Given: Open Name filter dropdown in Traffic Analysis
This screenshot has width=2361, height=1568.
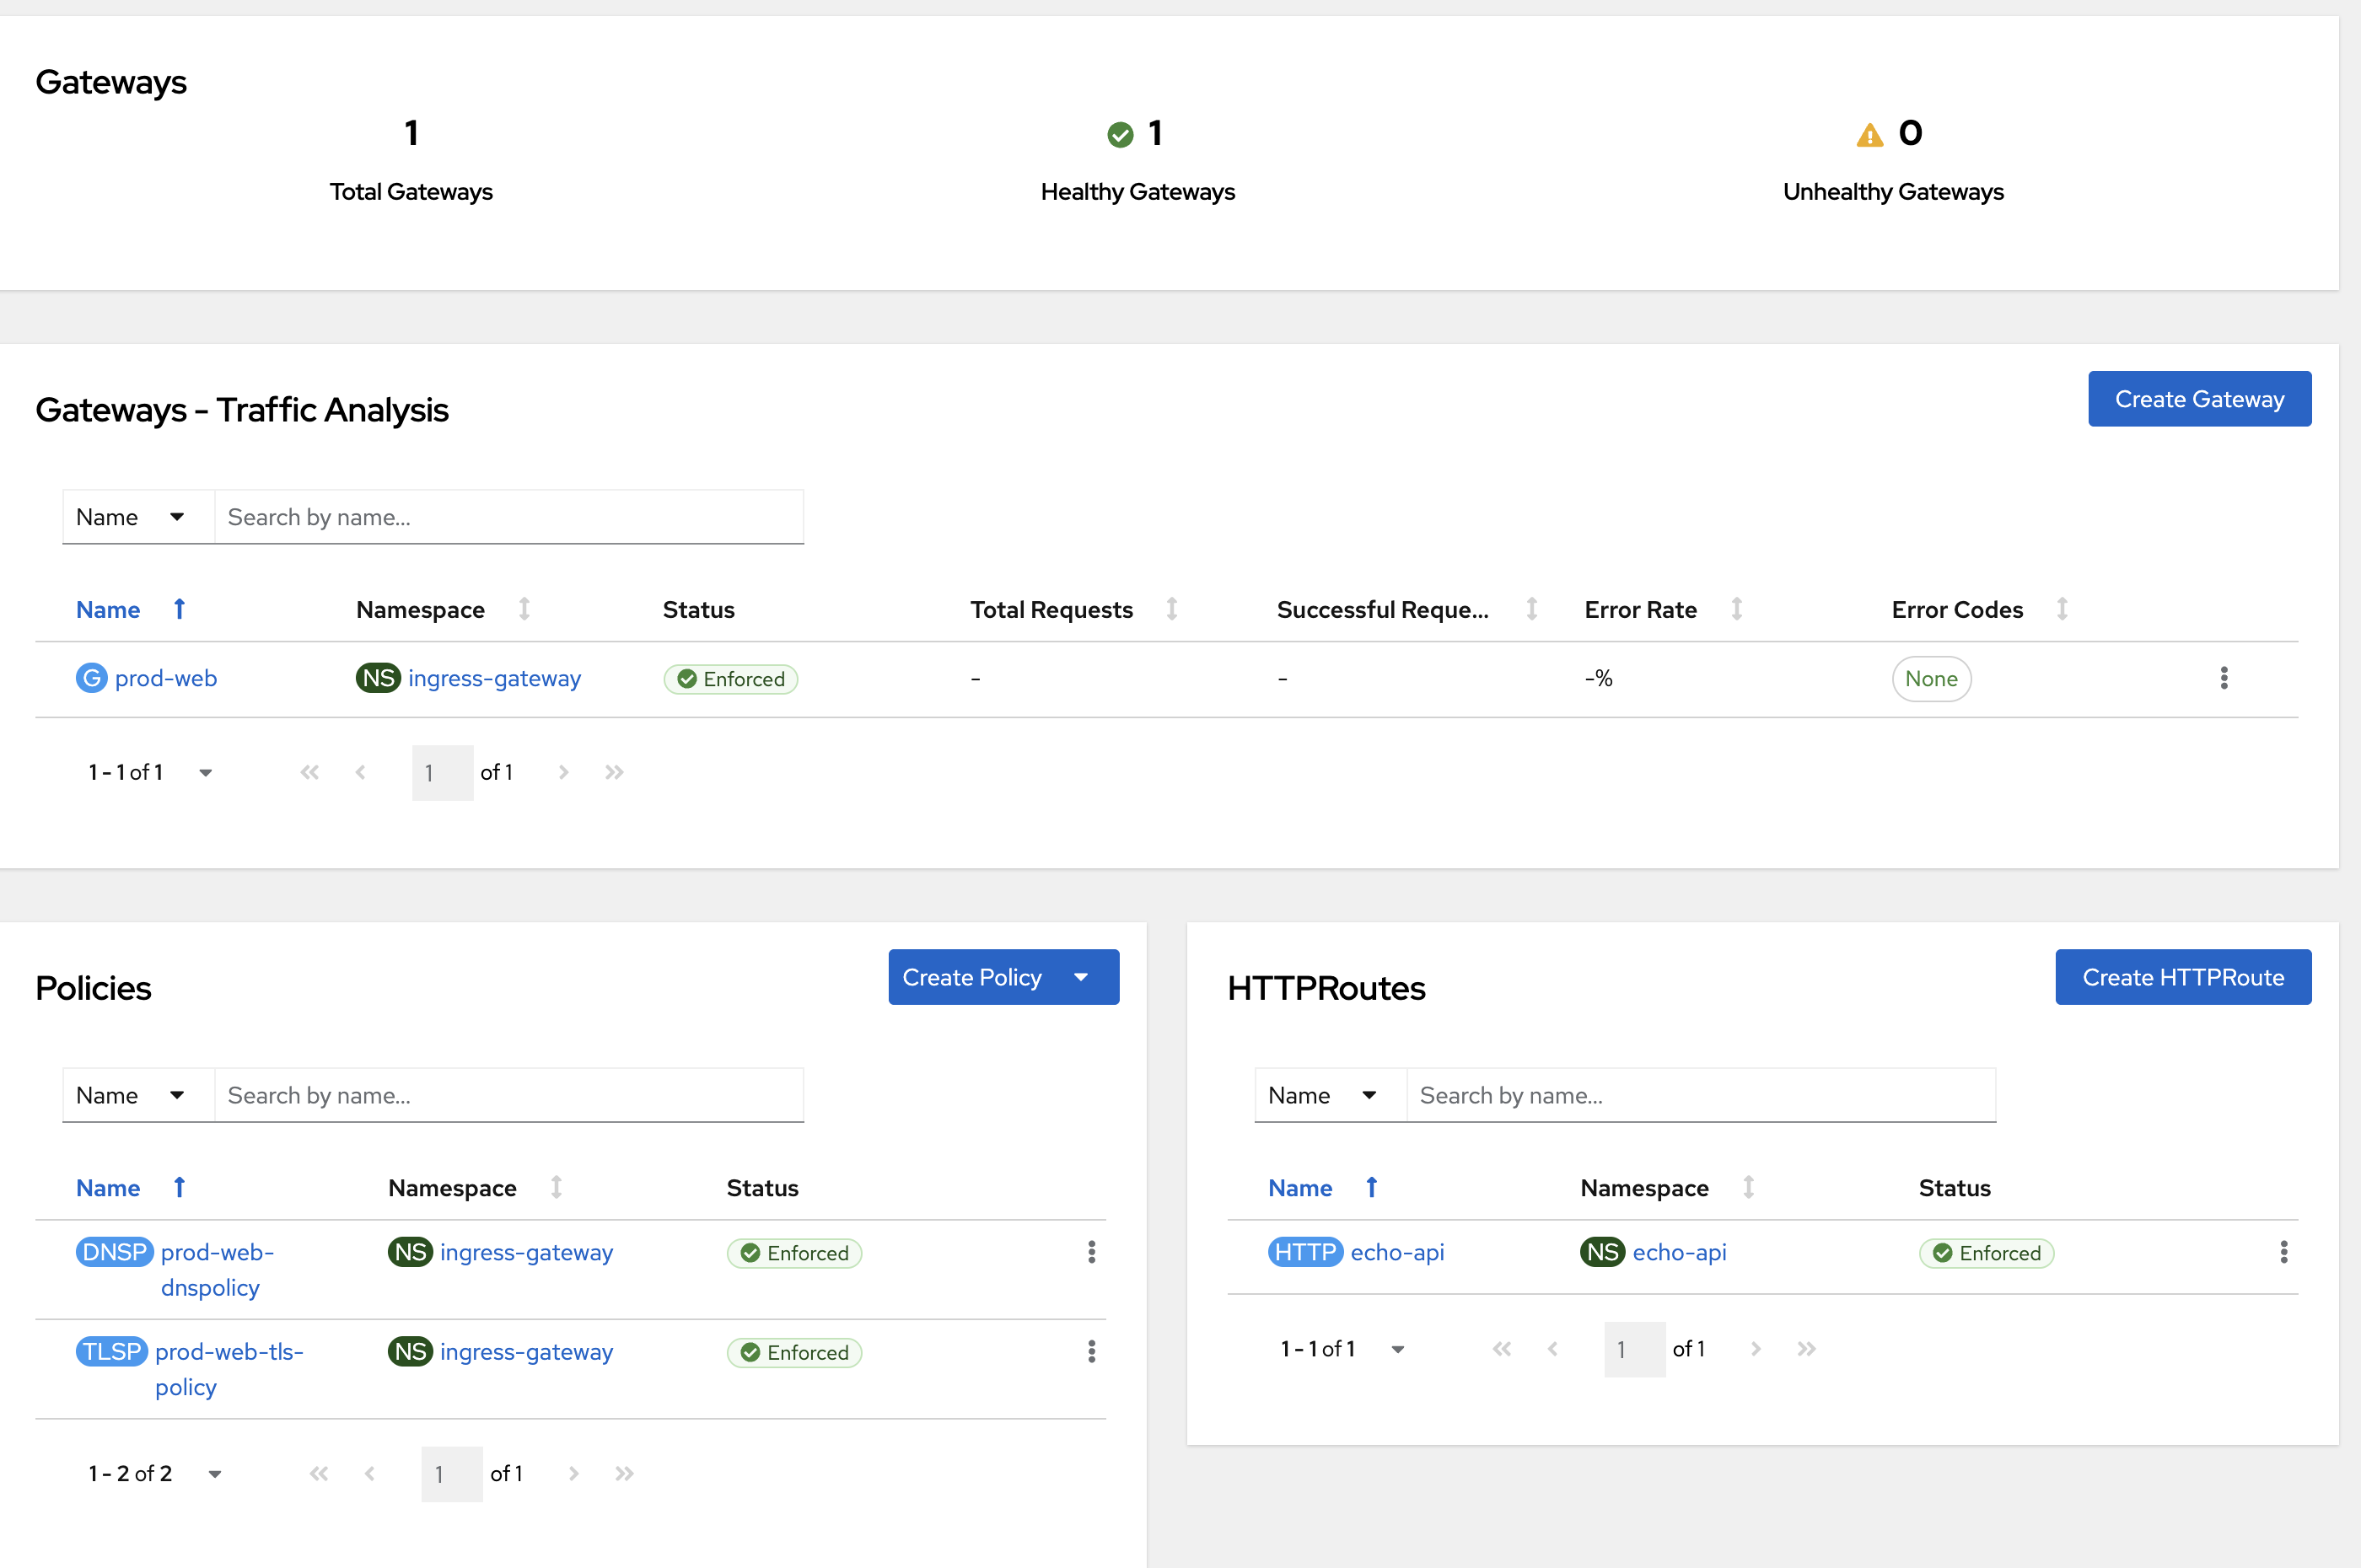Looking at the screenshot, I should point(138,517).
